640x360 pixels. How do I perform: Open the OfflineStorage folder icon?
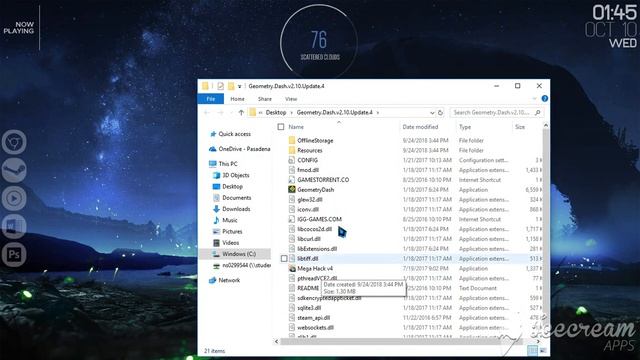(x=292, y=140)
